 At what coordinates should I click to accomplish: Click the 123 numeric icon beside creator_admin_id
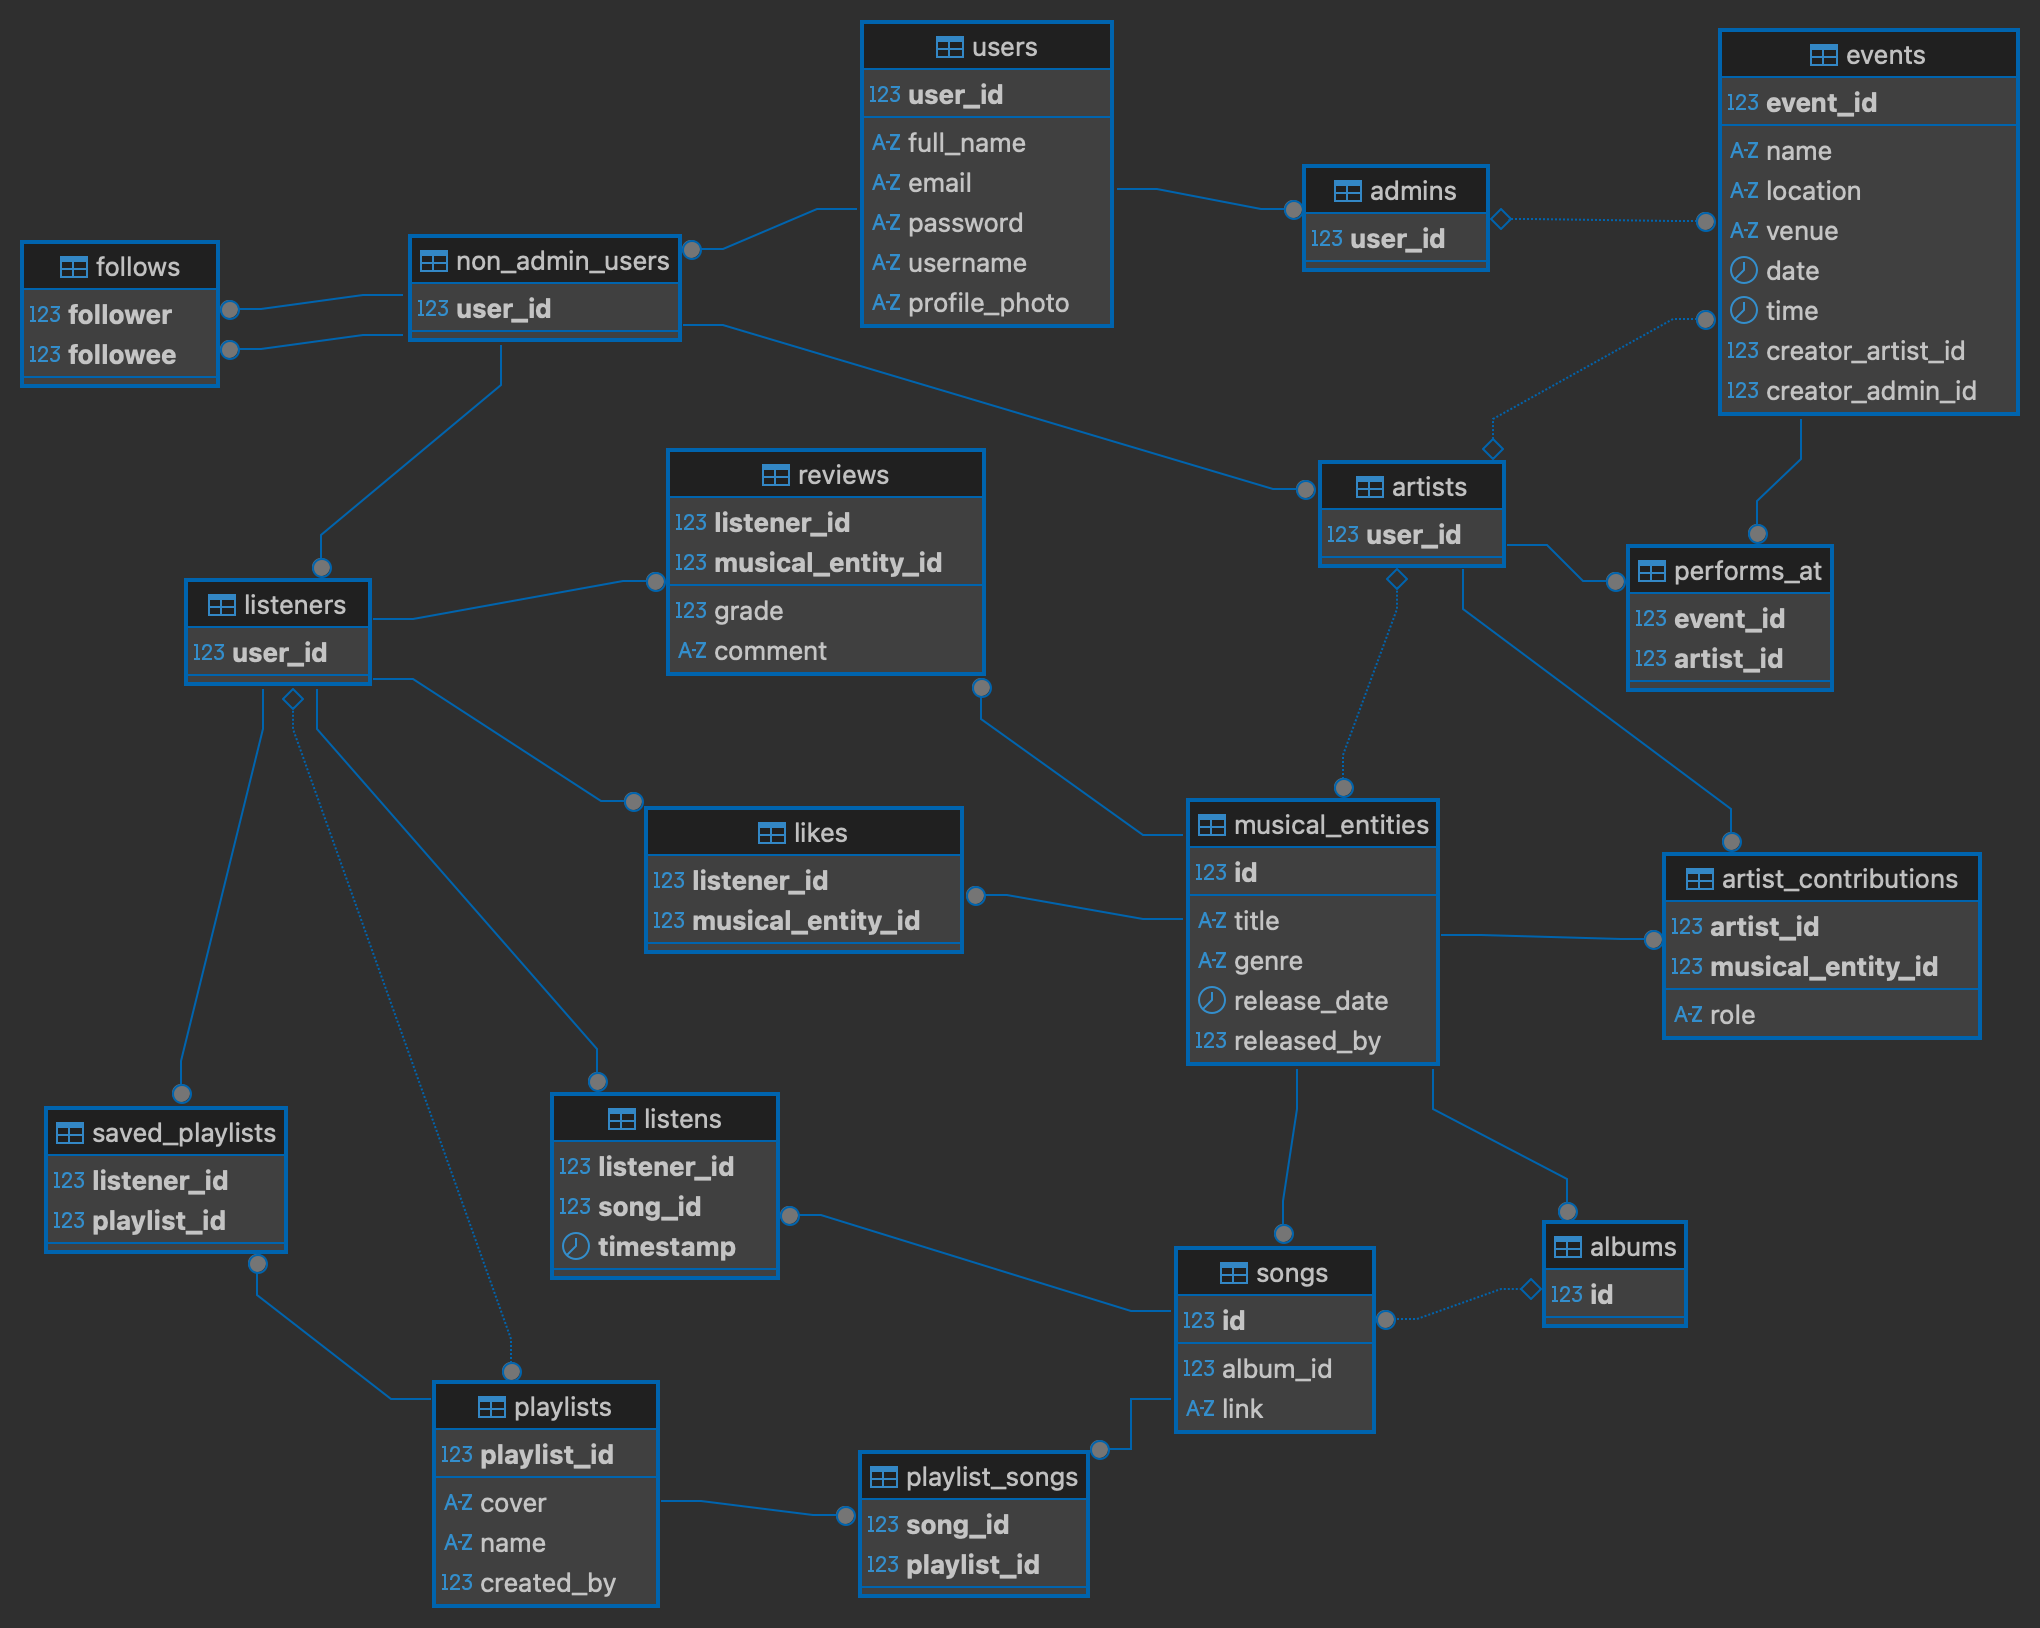pyautogui.click(x=1742, y=390)
